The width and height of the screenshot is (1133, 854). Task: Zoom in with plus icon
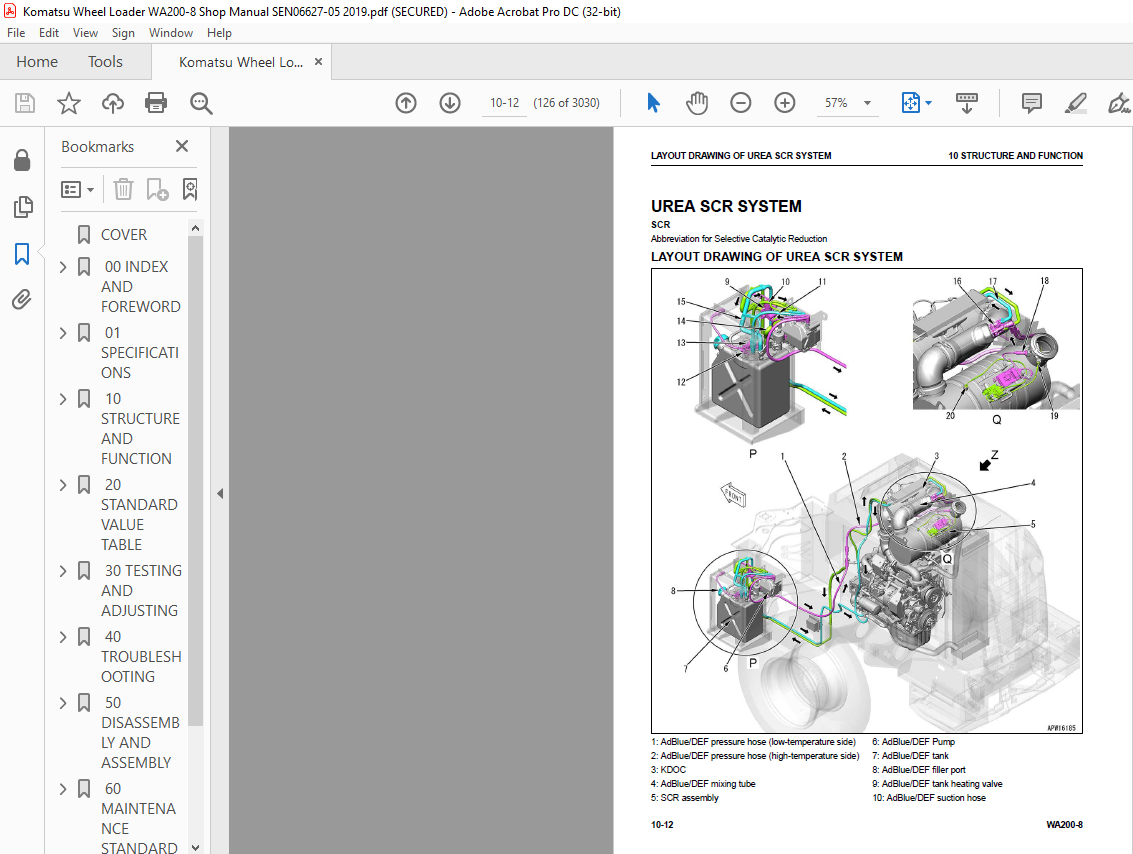(x=784, y=103)
